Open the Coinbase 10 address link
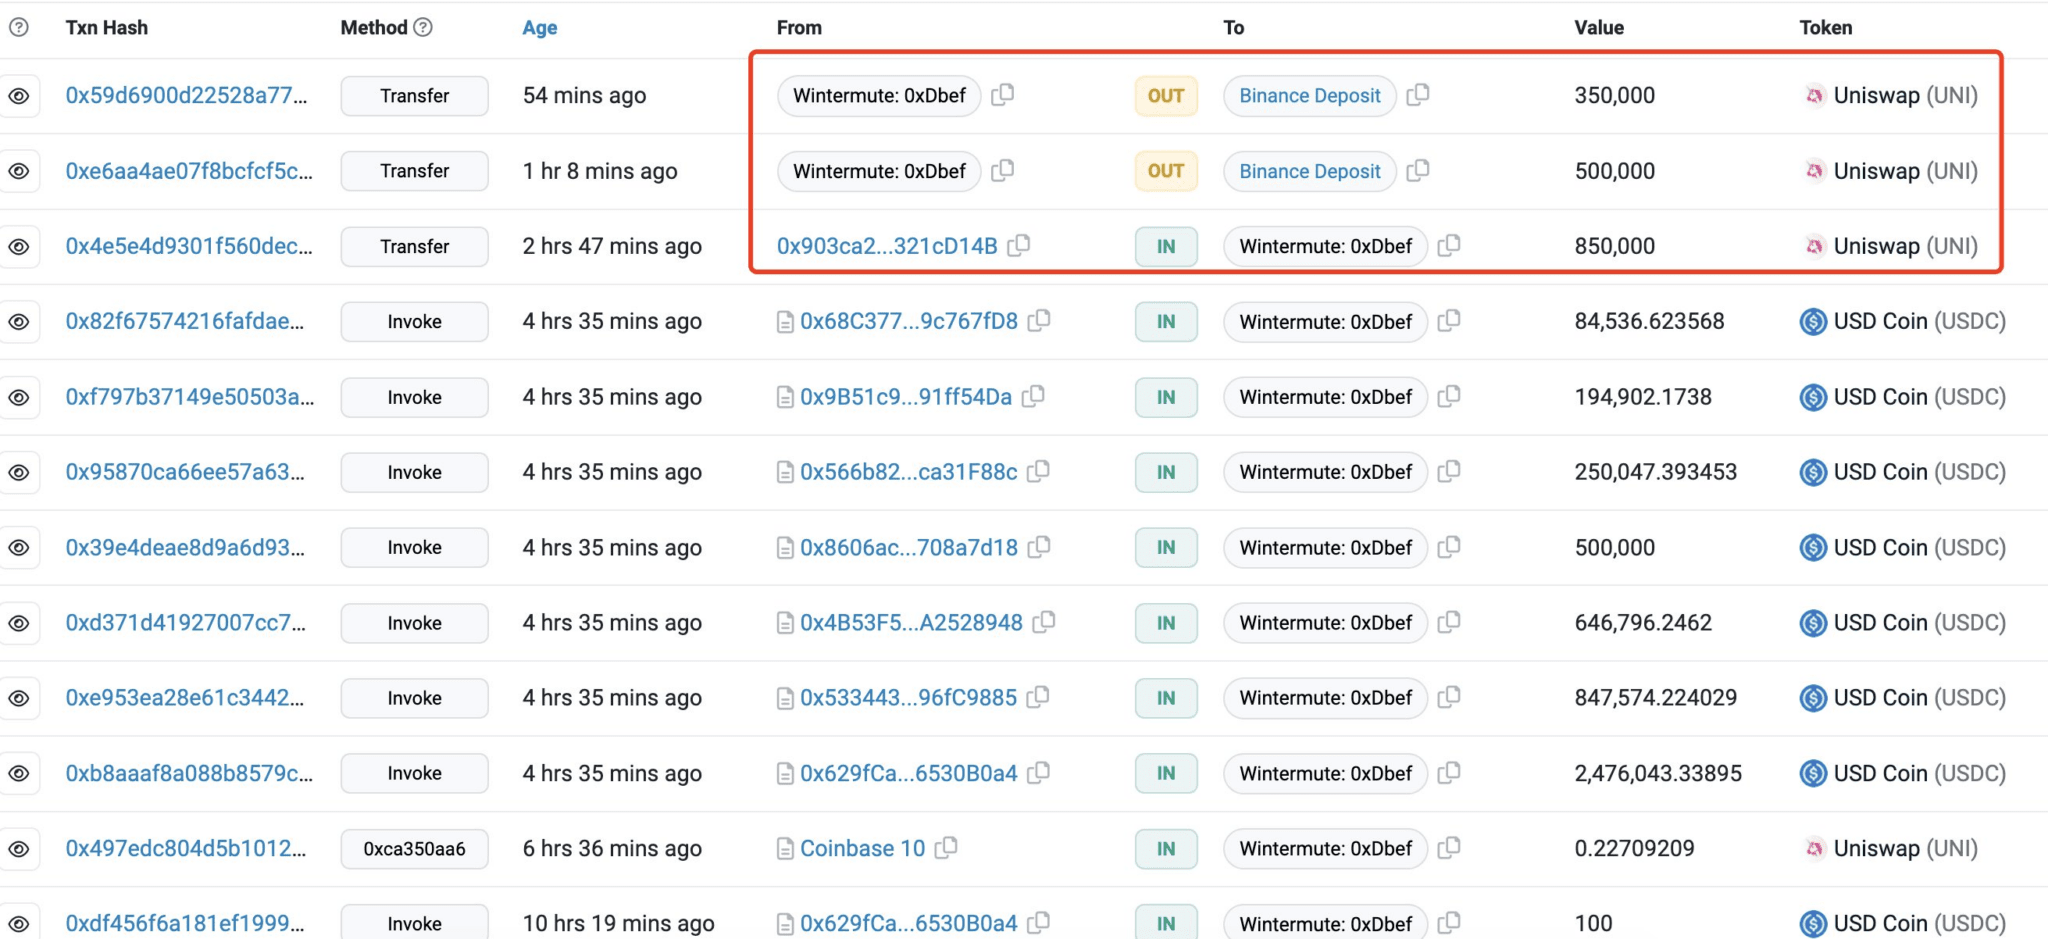 coord(862,848)
